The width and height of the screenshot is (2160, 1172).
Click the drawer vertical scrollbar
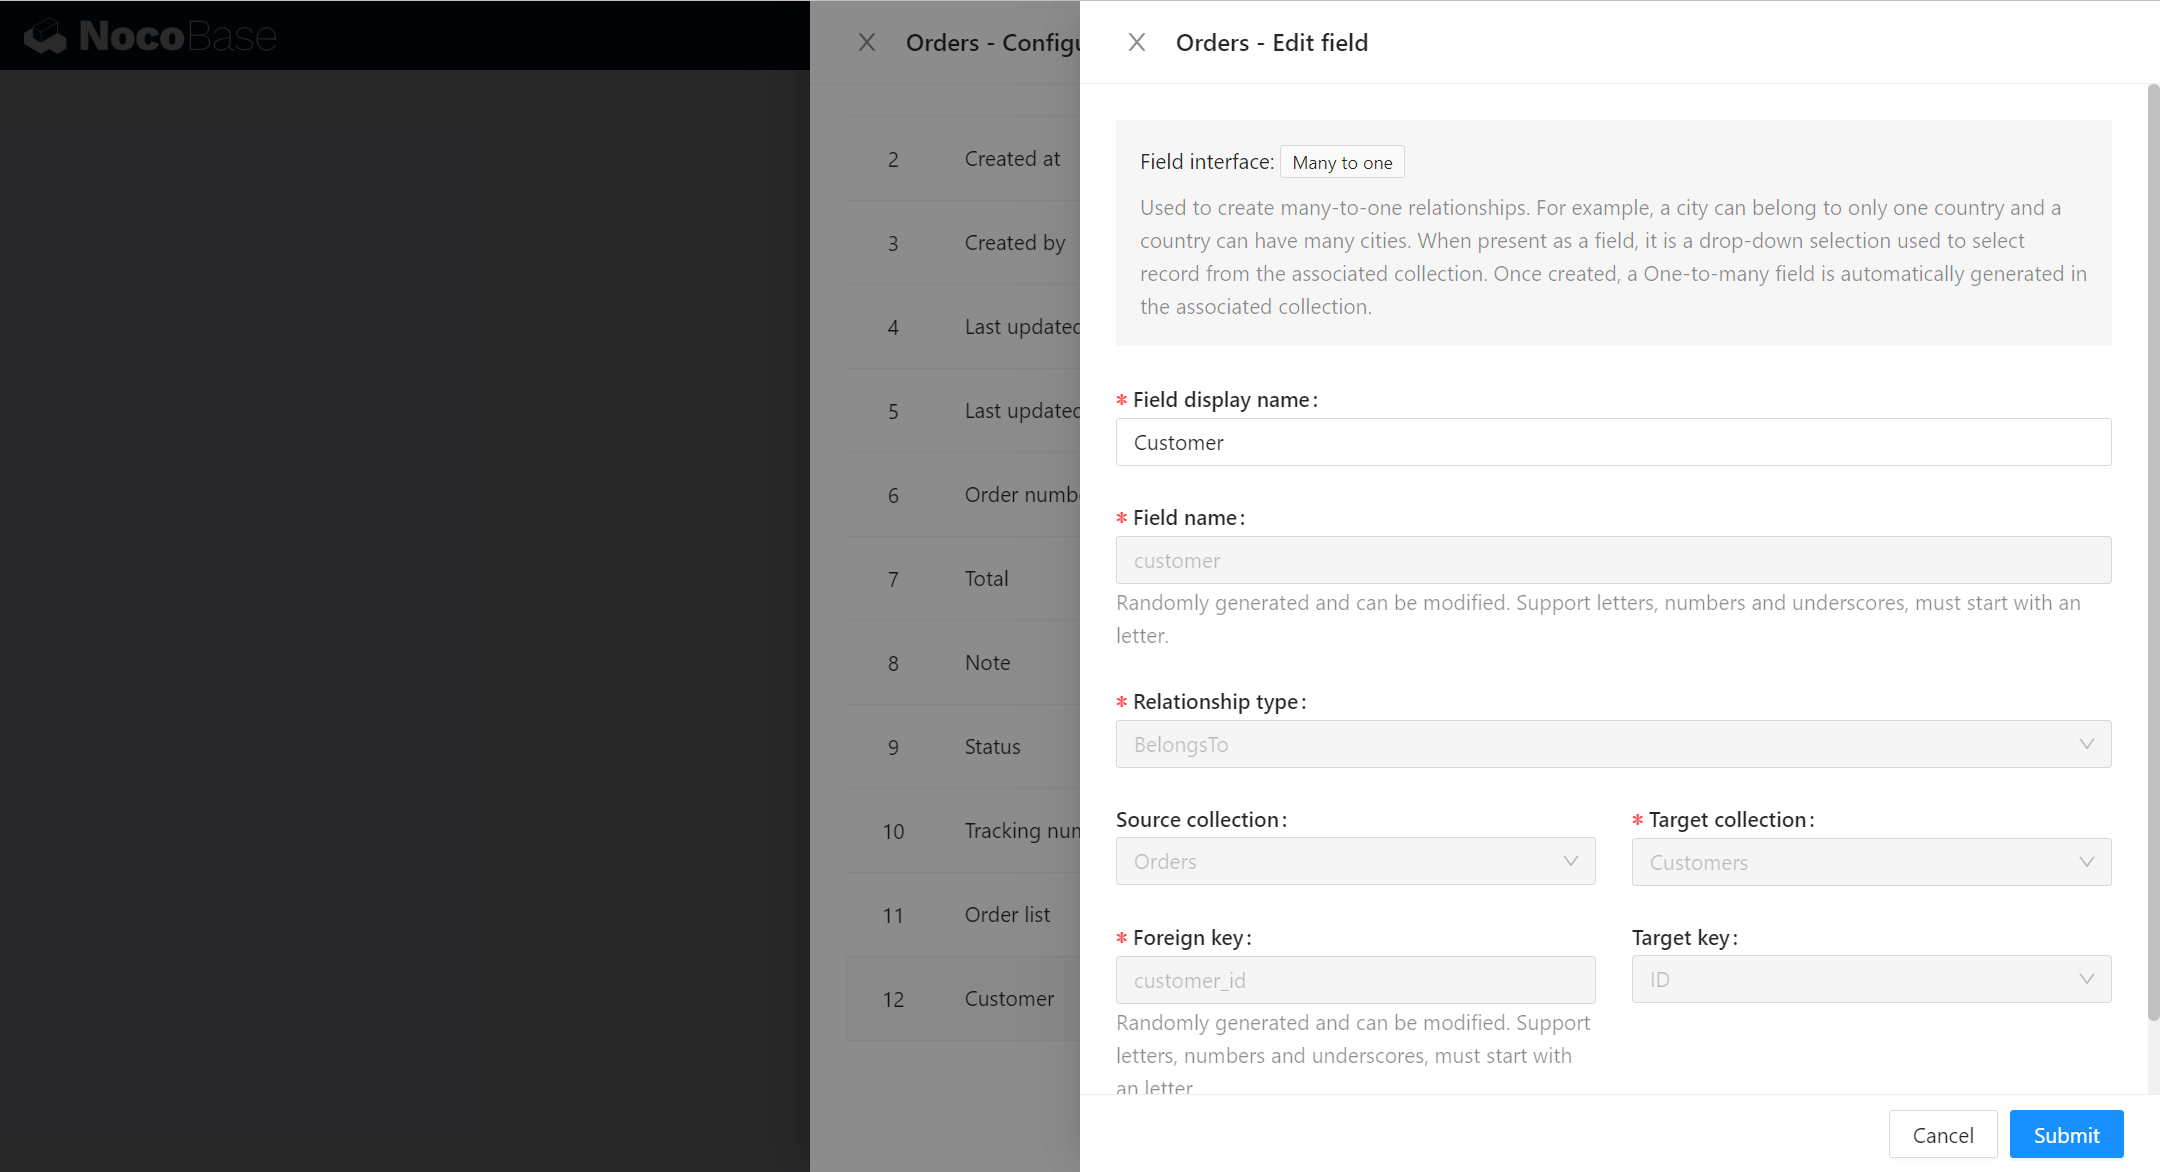pos(2153,550)
